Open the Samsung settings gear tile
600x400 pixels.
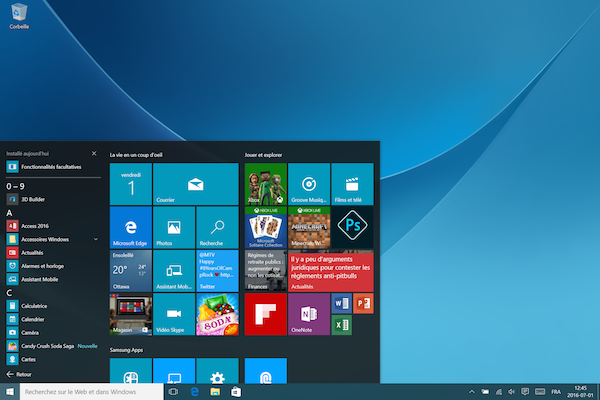[217, 371]
